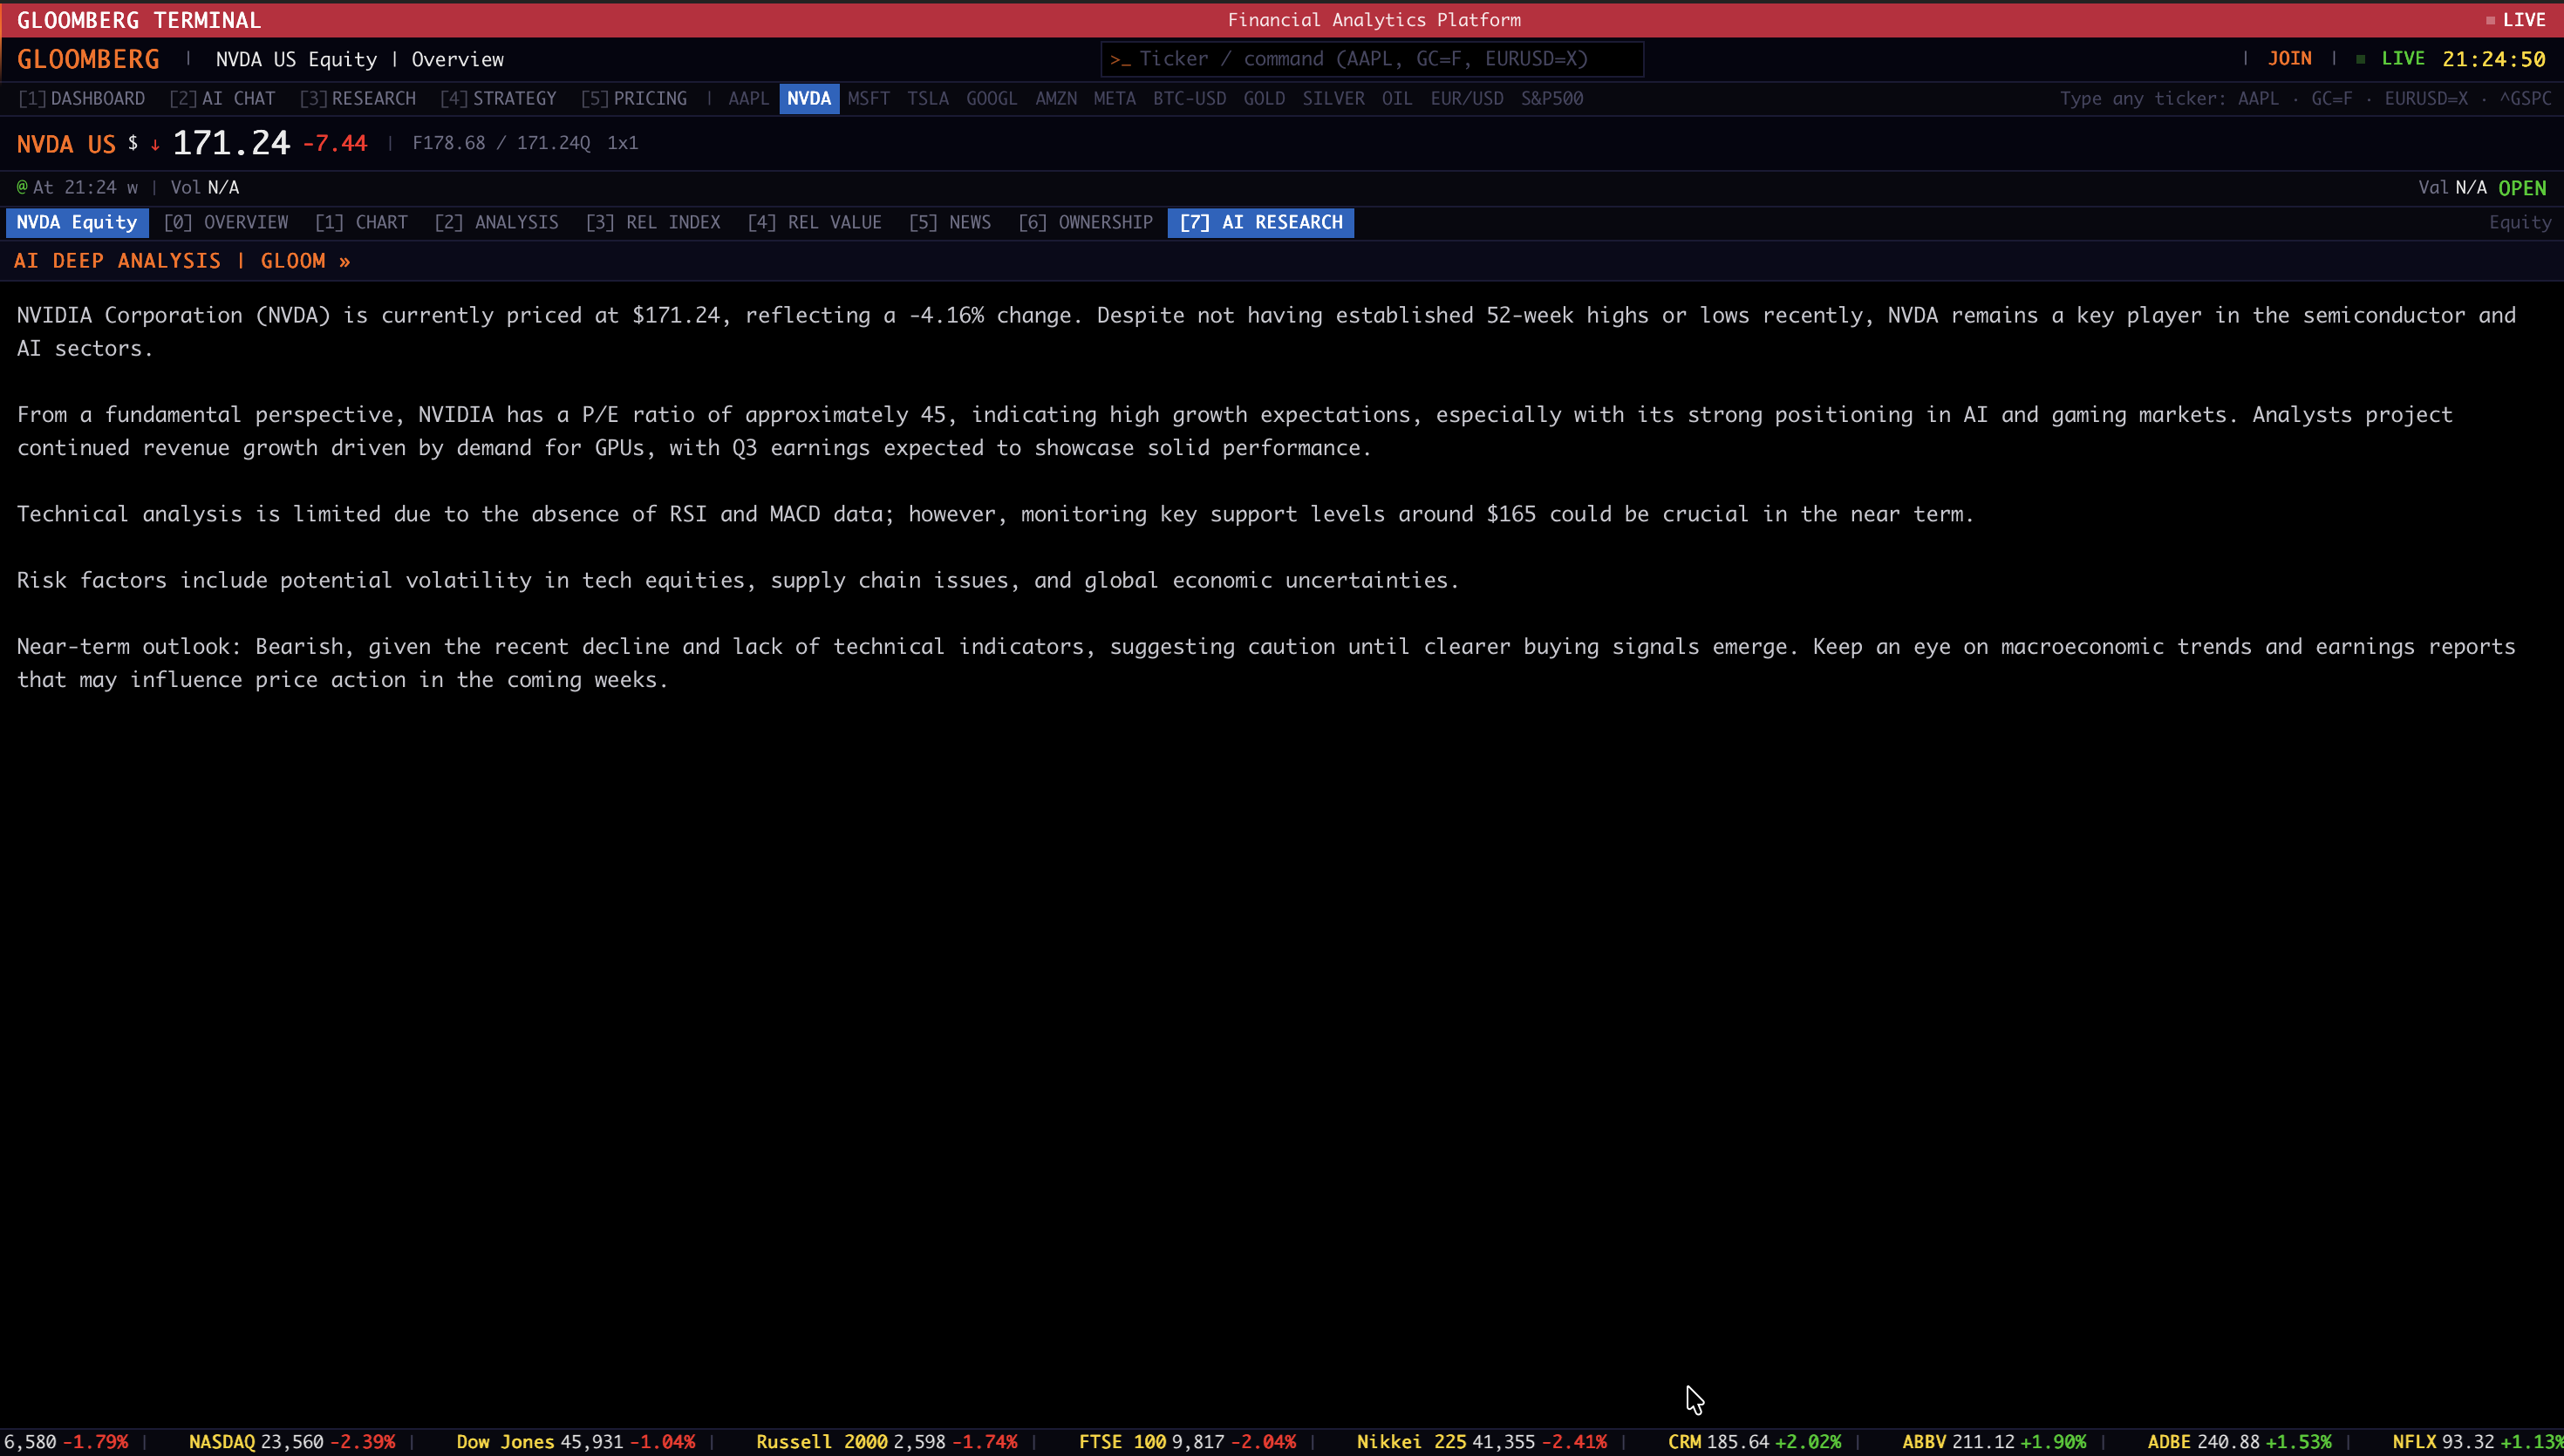This screenshot has width=2564, height=1456.
Task: Switch to the CHART tab
Action: pyautogui.click(x=361, y=222)
